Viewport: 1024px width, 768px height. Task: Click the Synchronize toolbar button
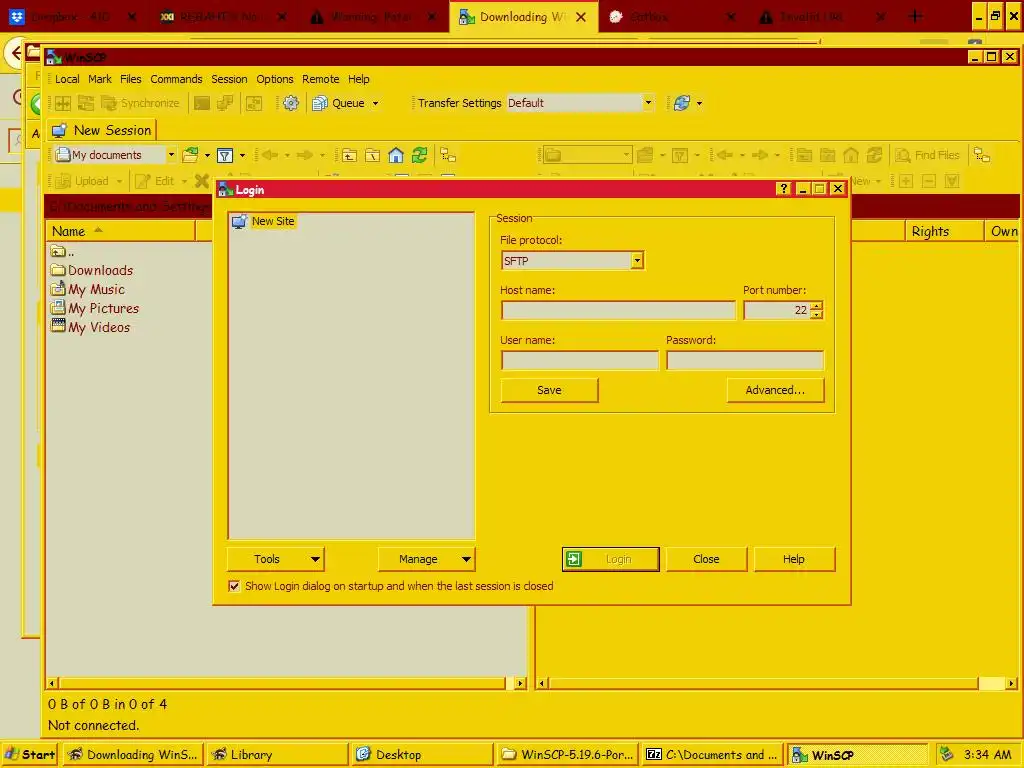tap(140, 103)
